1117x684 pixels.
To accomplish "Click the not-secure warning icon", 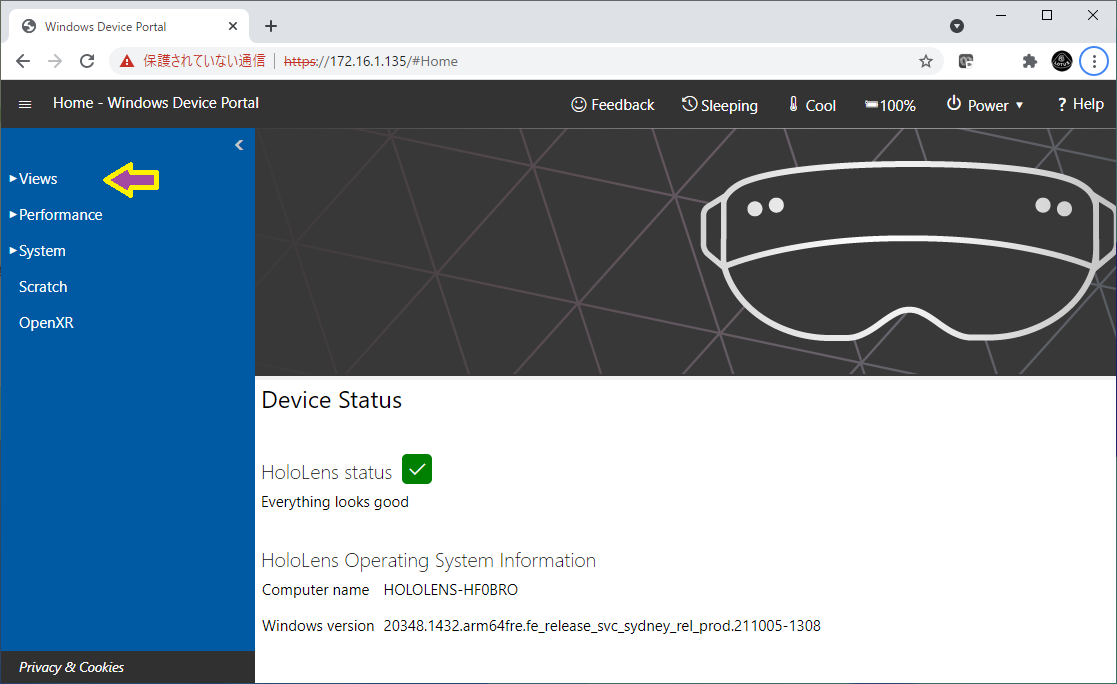I will click(127, 61).
